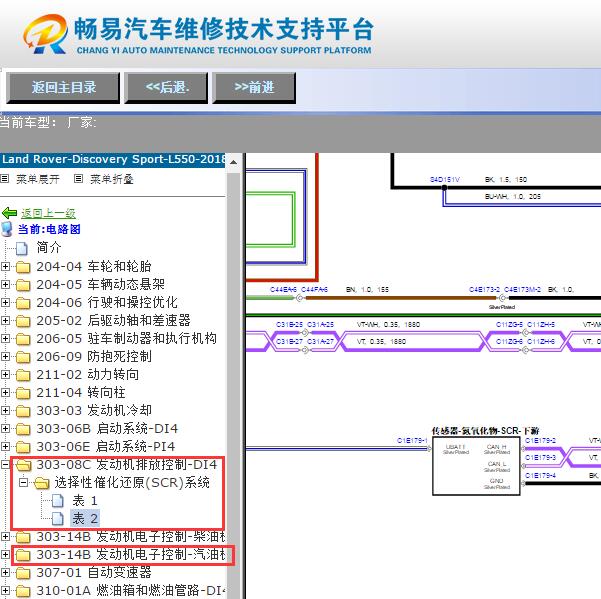Screen dimensions: 601x599
Task: Click folder icon of 303-14B 柴油机 entry
Action: [23, 537]
